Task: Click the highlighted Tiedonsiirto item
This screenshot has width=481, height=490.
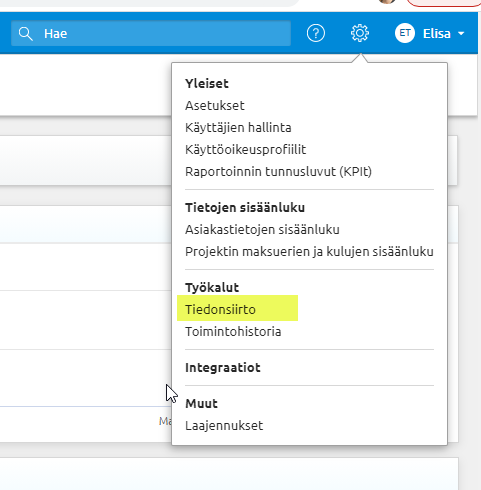Action: tap(220, 309)
